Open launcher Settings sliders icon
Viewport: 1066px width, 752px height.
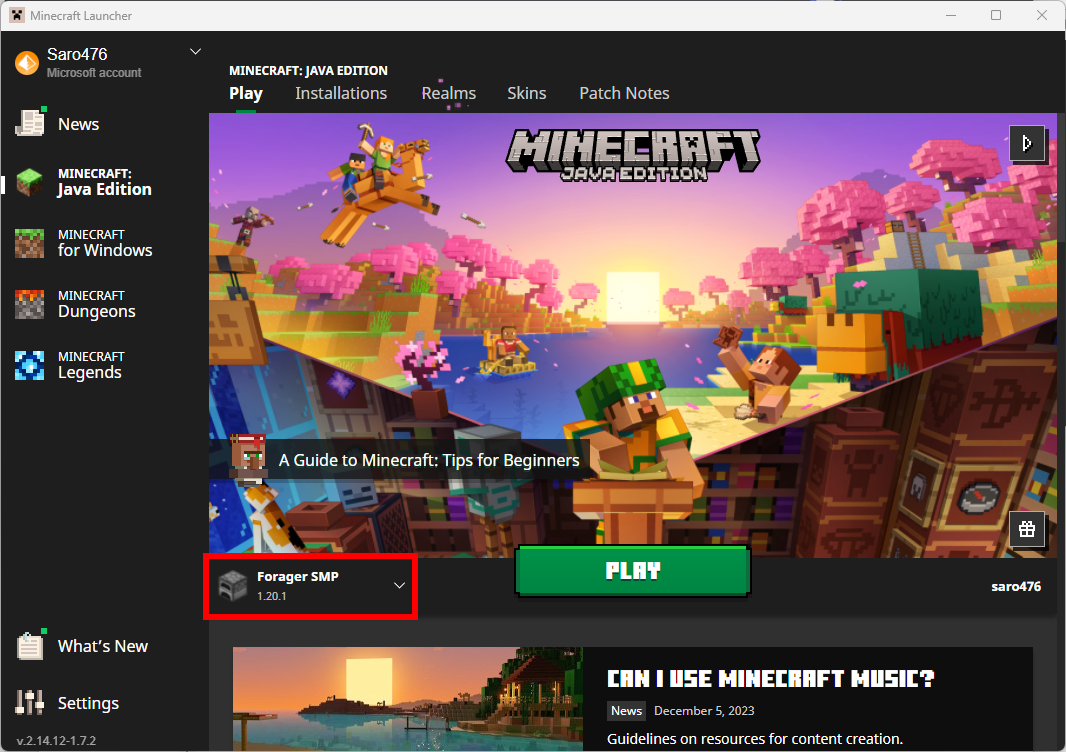(30, 702)
